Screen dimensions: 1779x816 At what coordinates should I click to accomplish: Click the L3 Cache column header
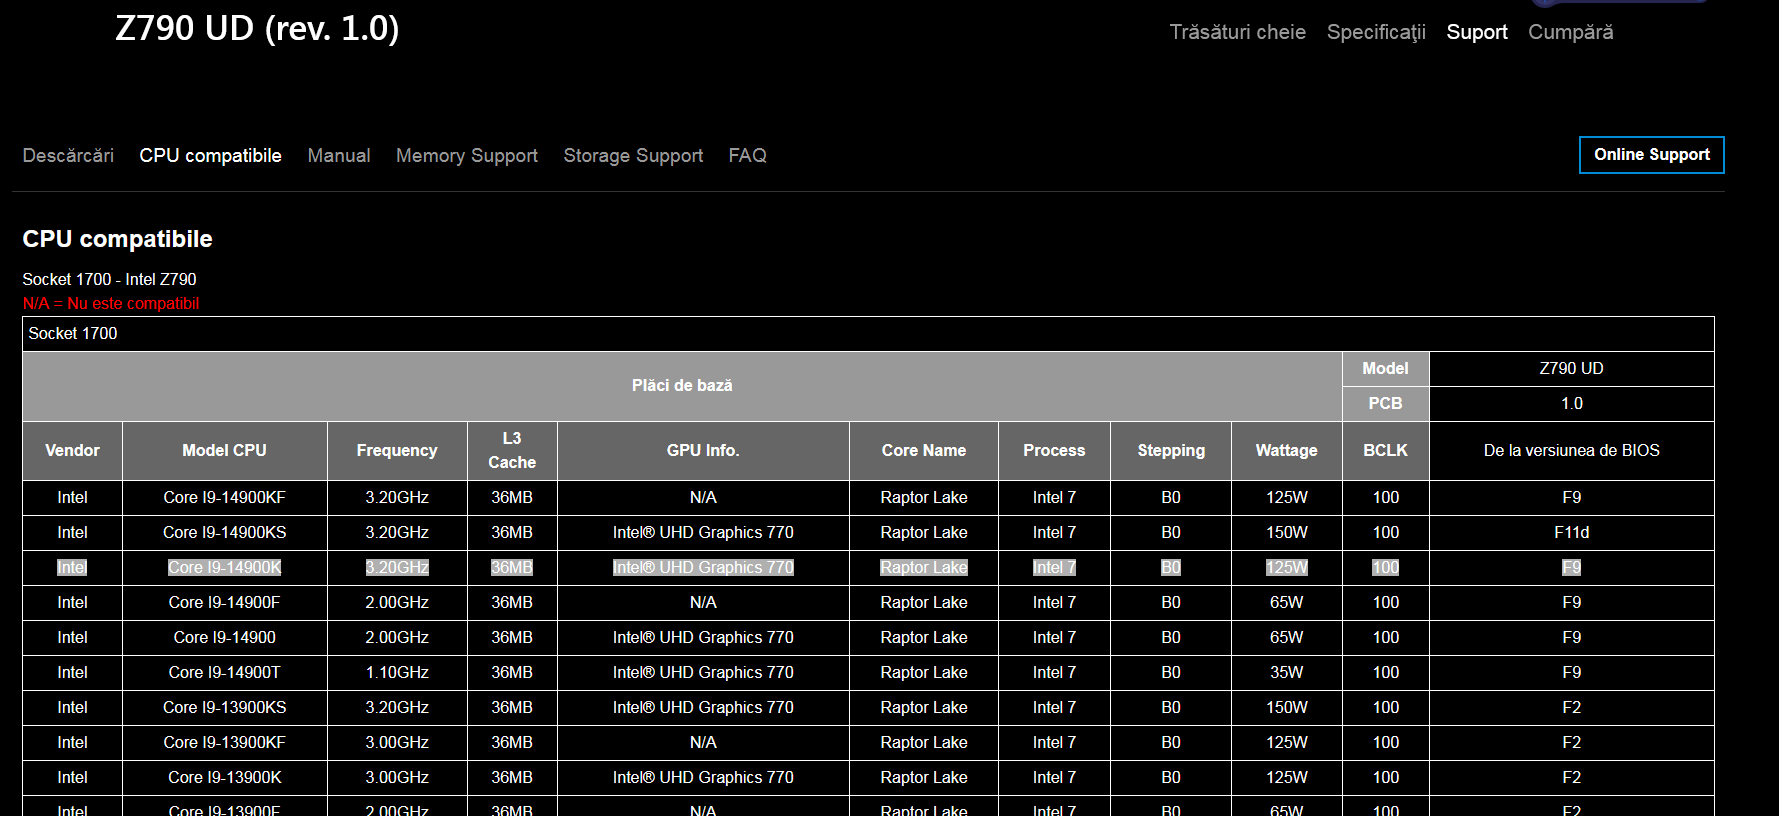pos(512,451)
